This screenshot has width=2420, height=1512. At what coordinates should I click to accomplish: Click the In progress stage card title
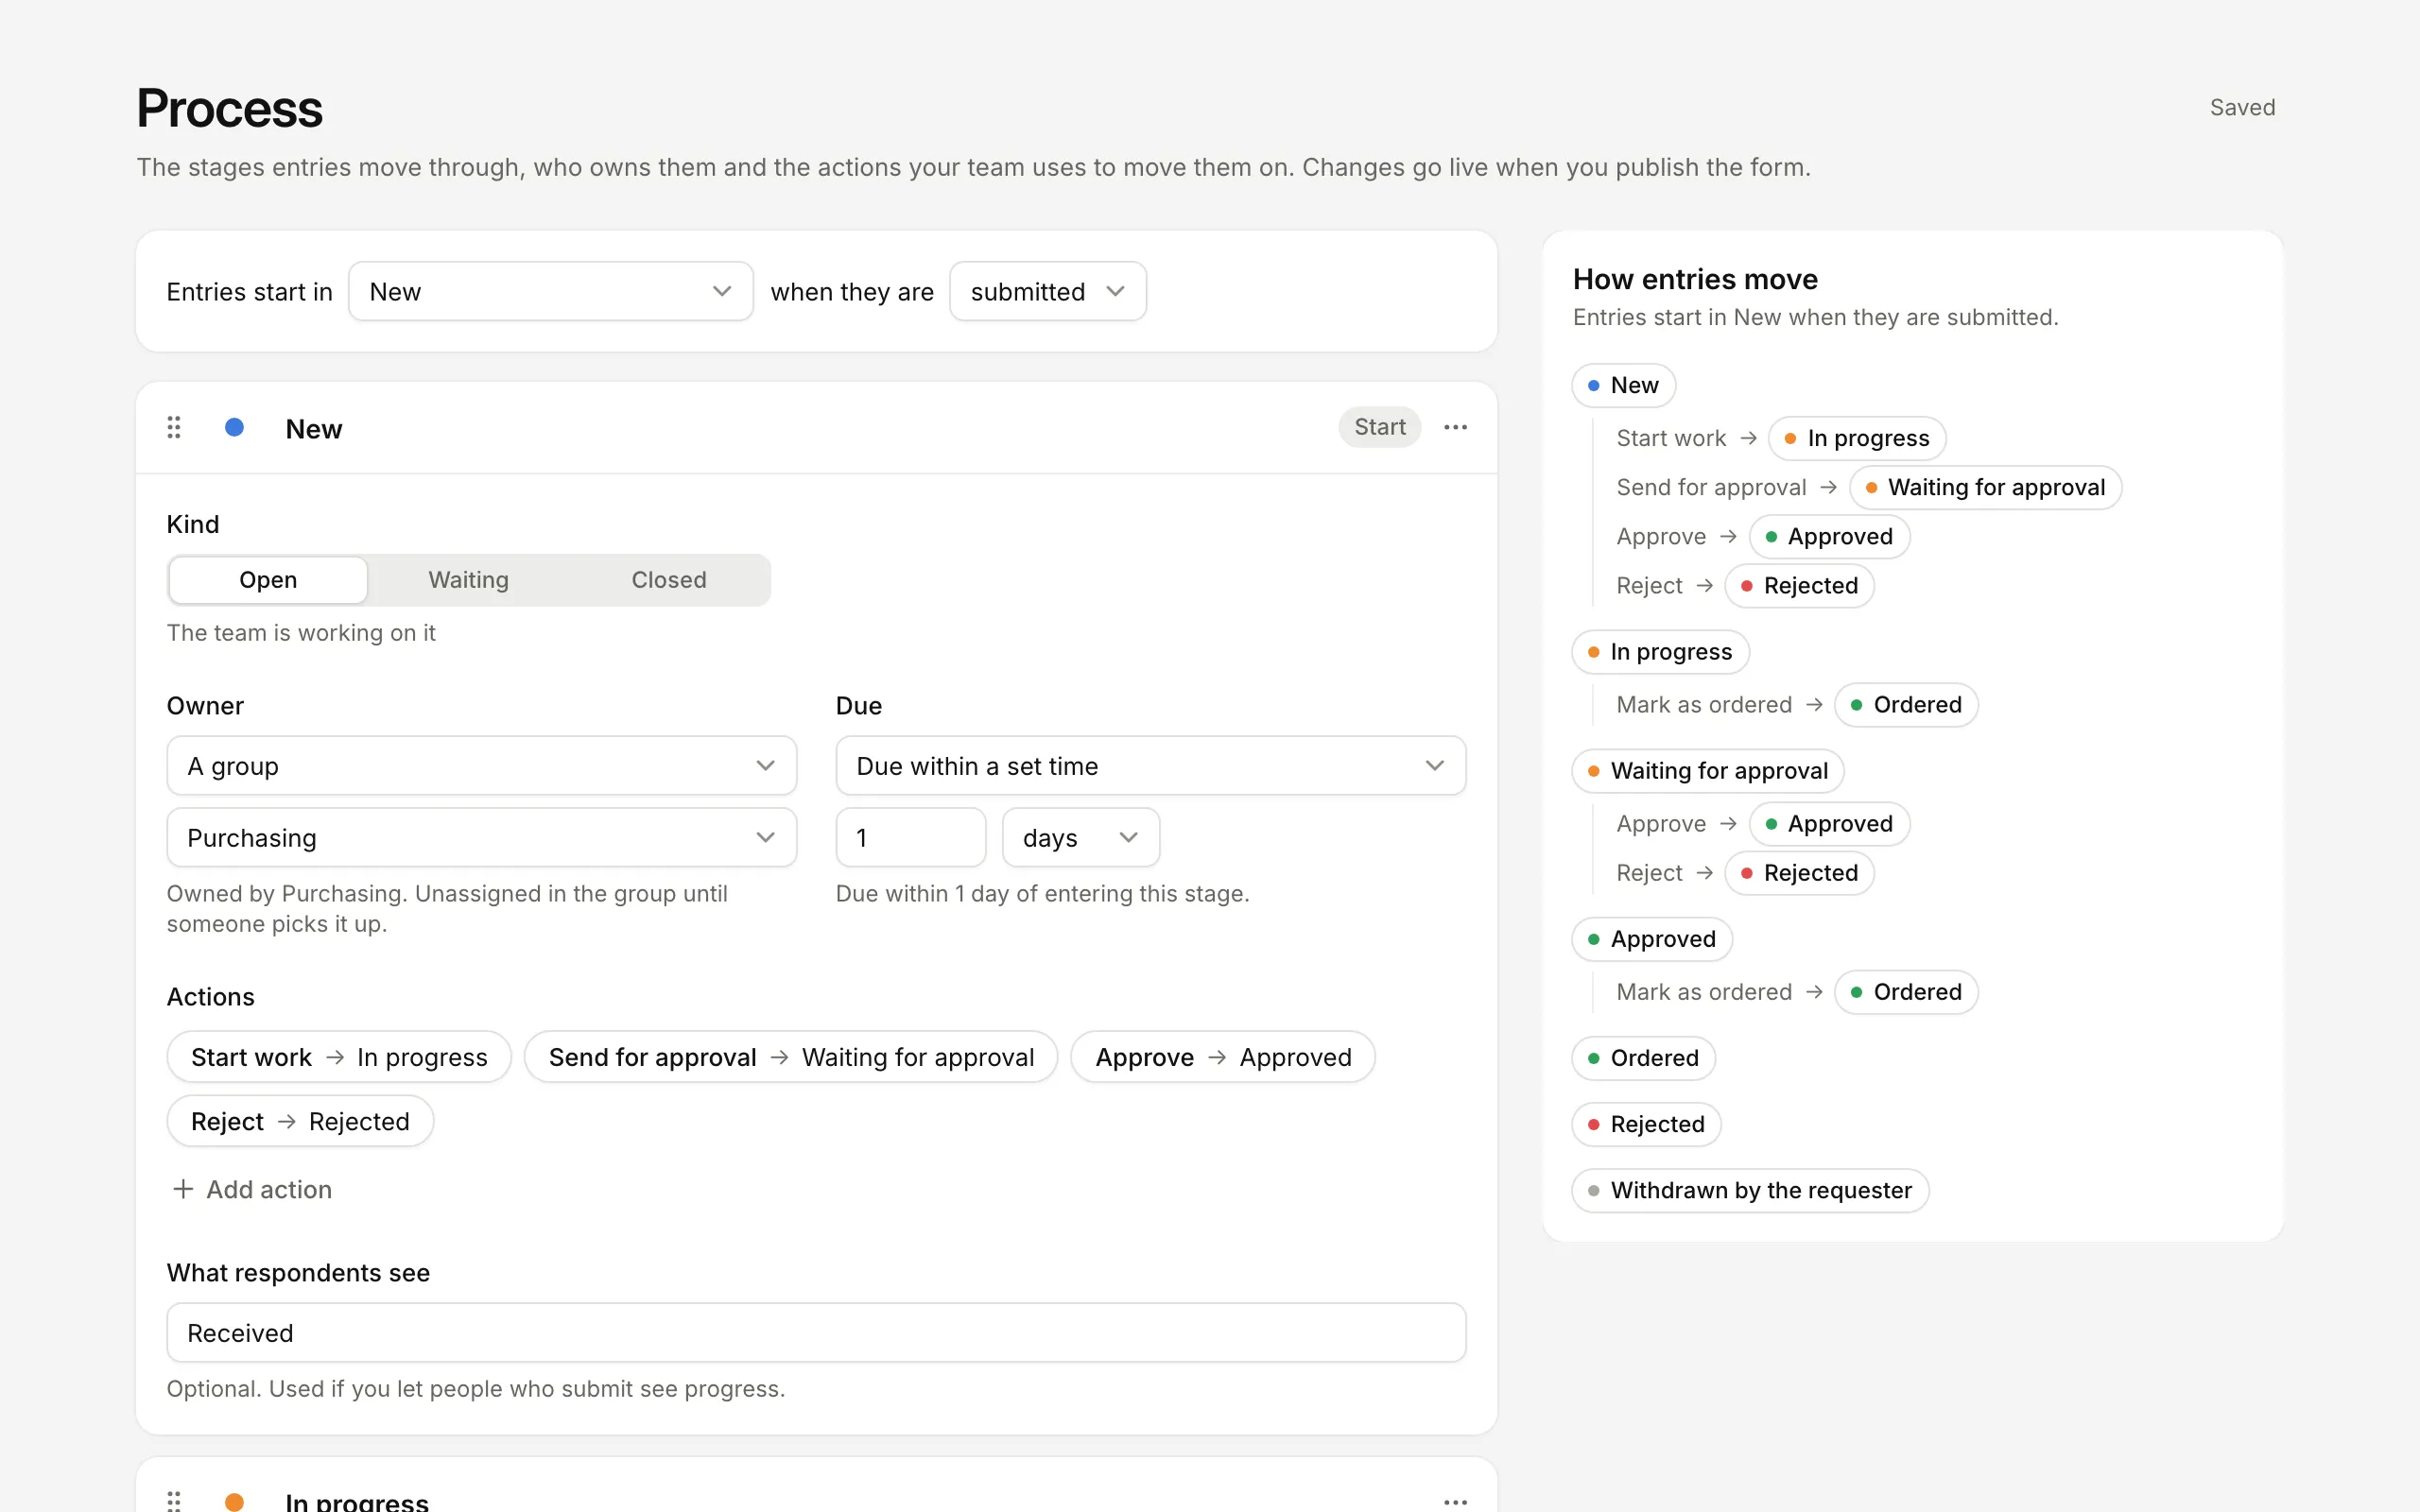pyautogui.click(x=357, y=1501)
